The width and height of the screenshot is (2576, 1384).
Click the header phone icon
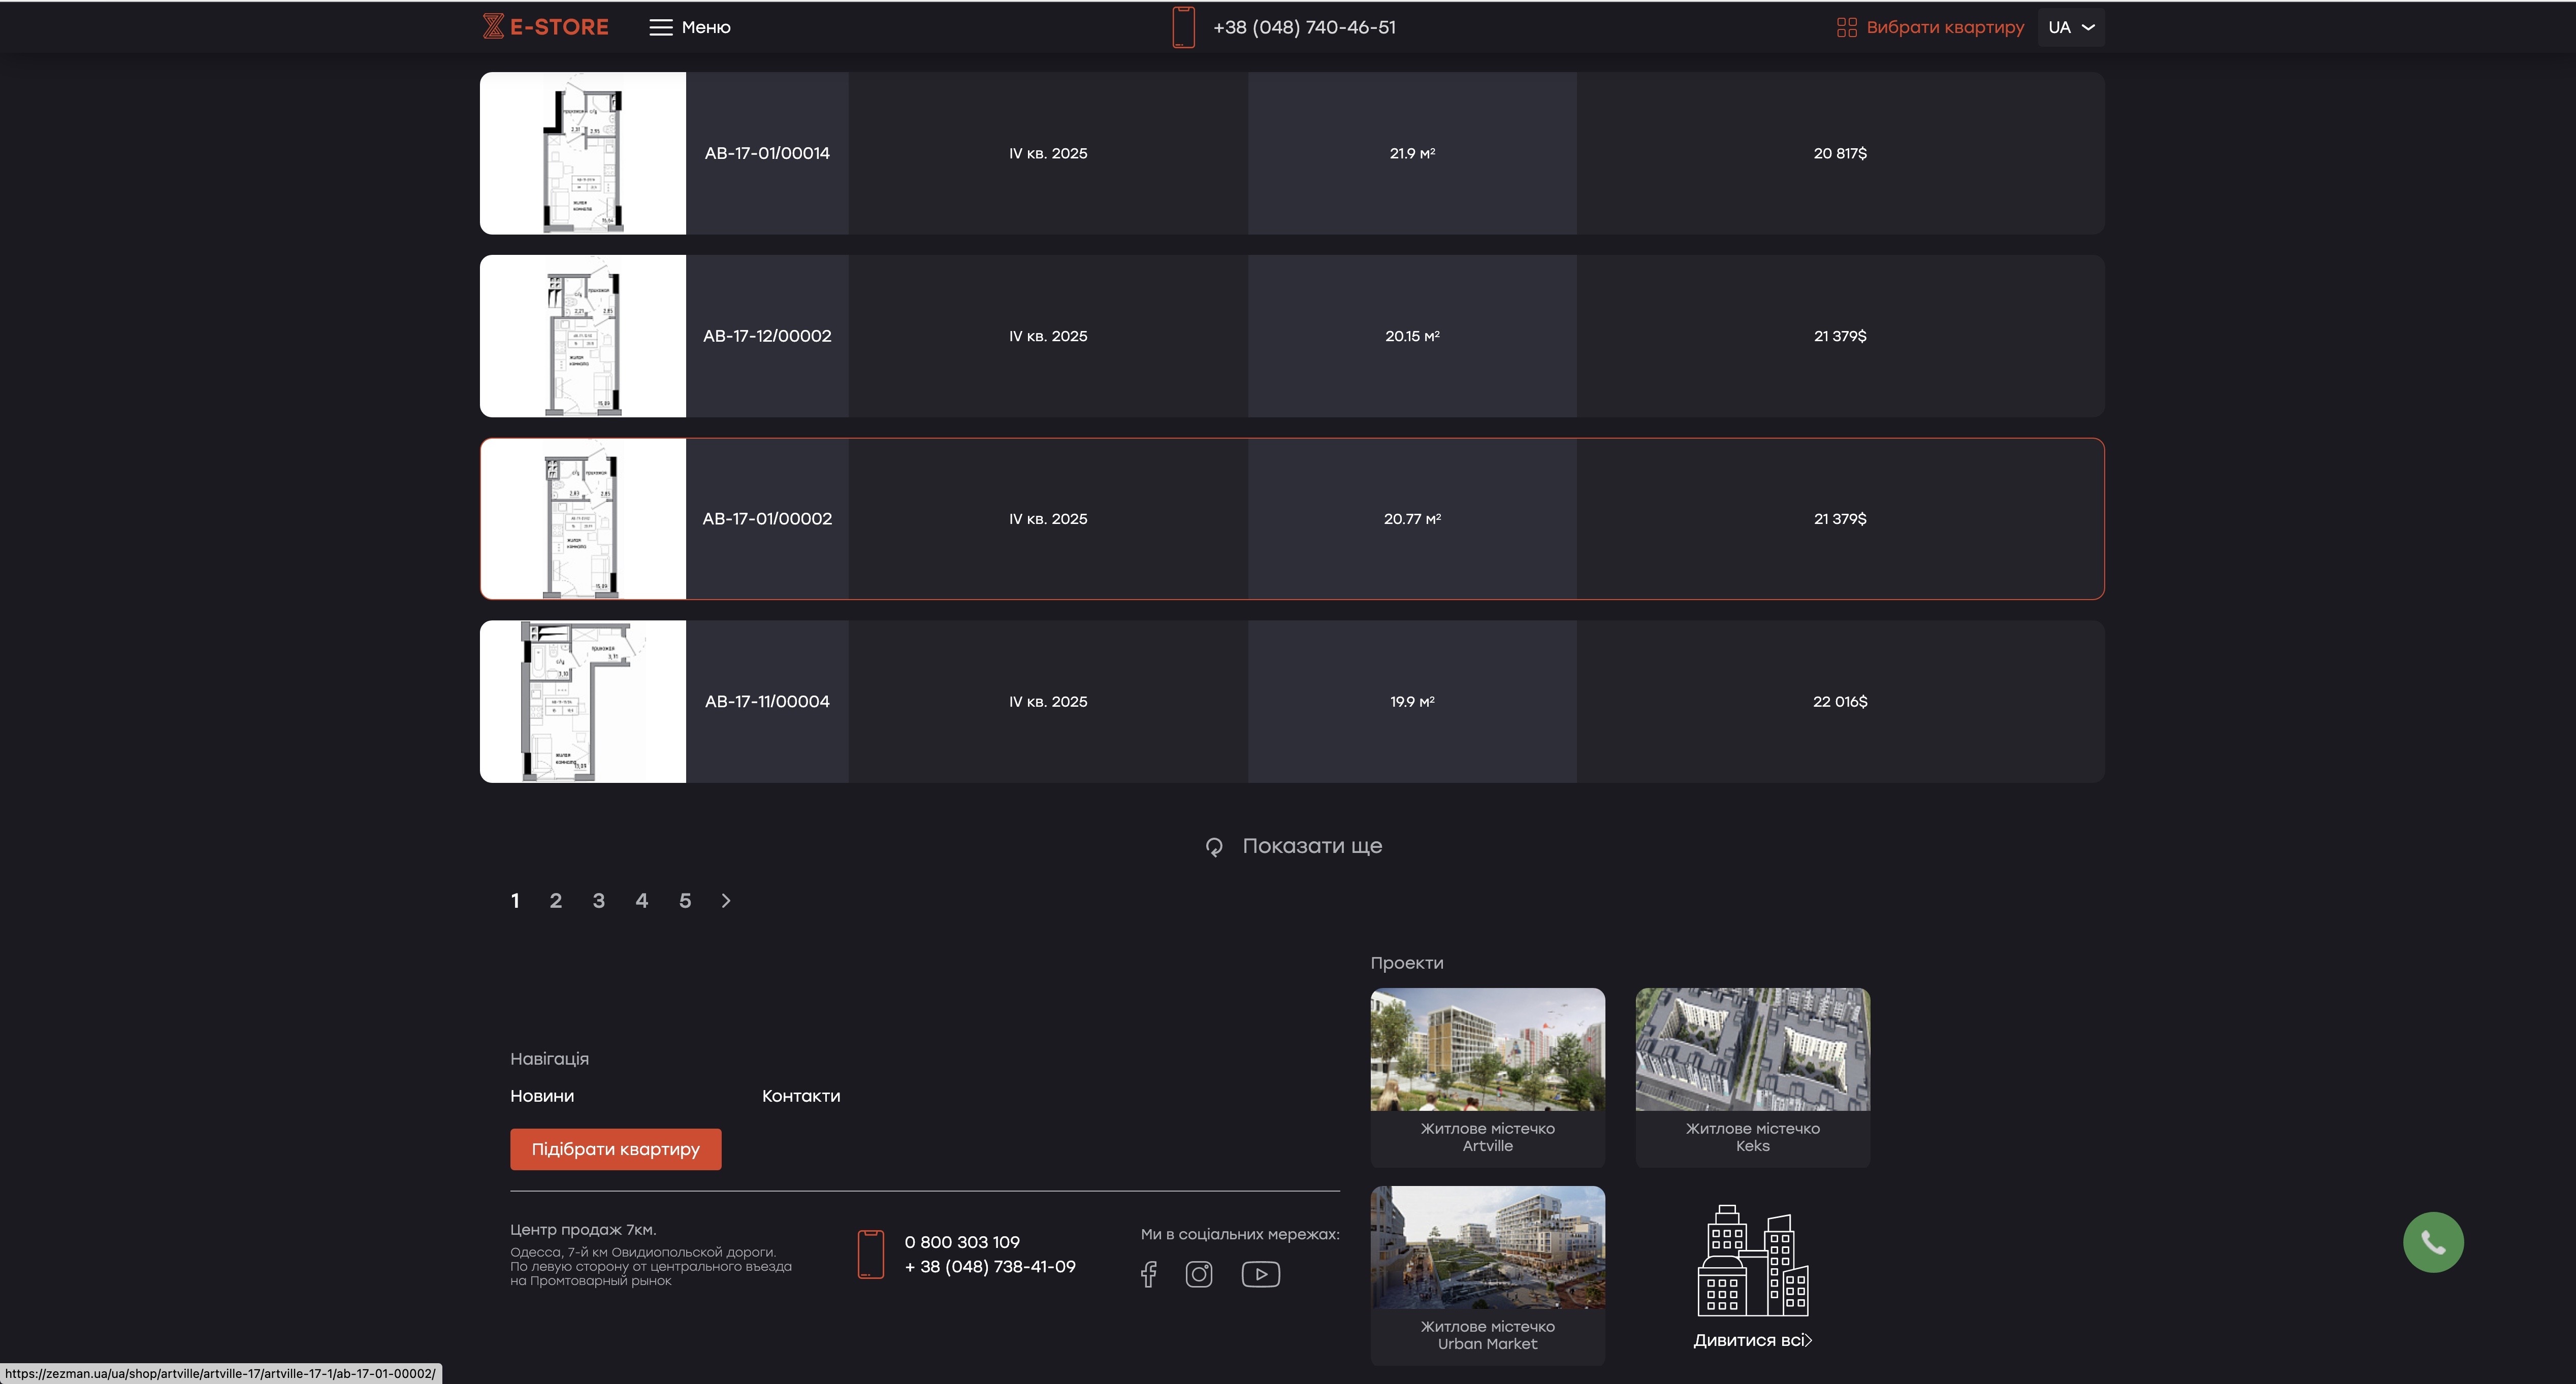tap(1183, 27)
